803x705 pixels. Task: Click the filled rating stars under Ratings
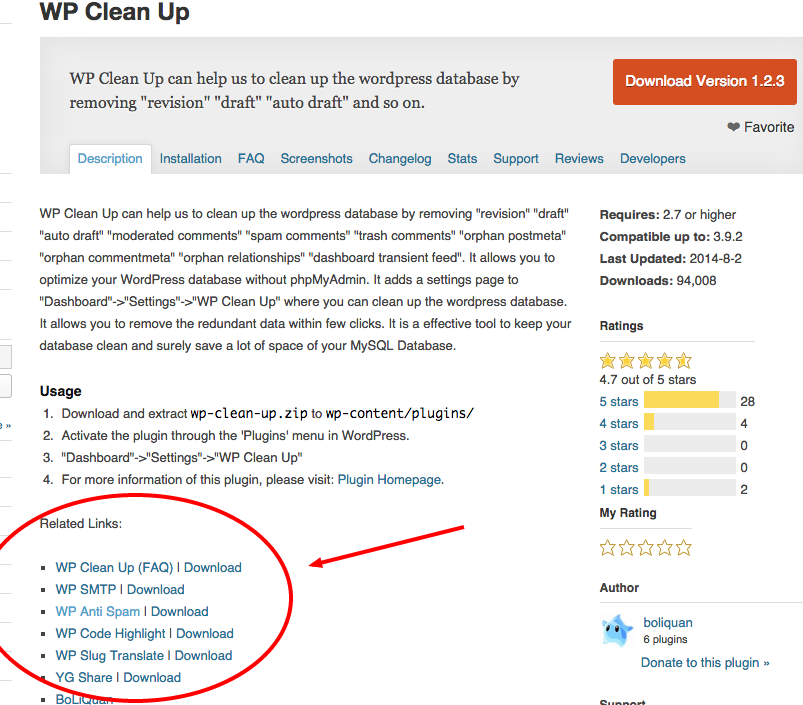645,361
